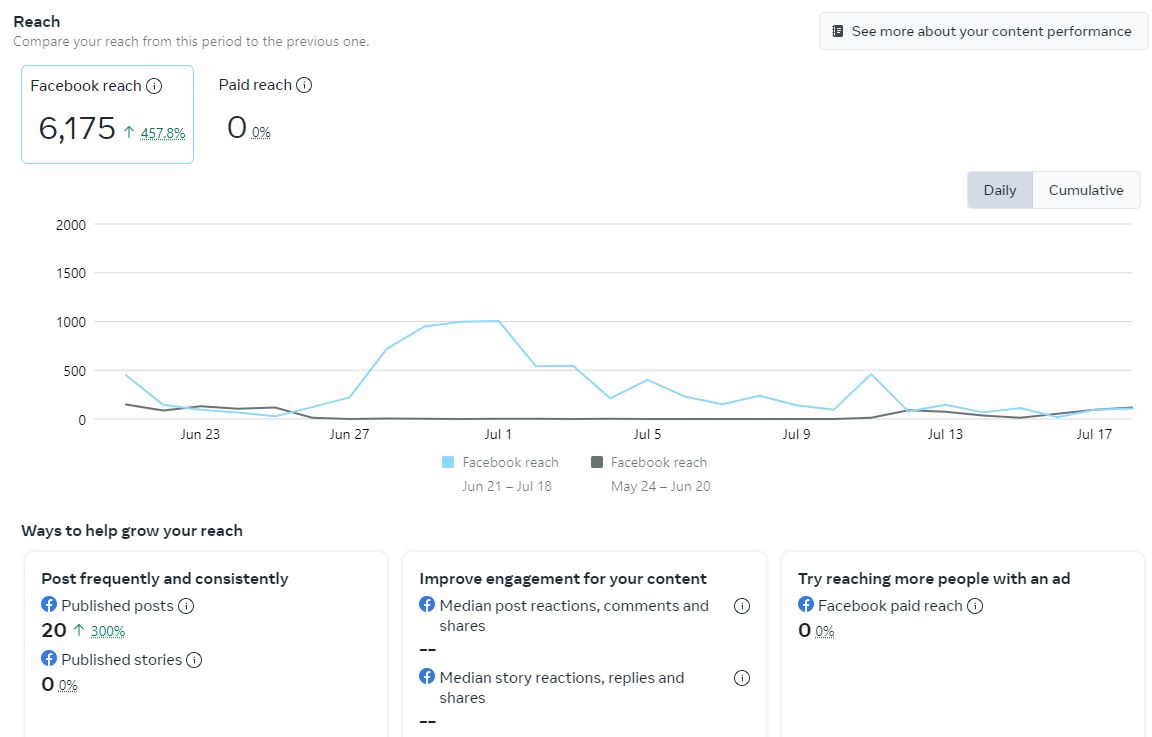Click info icon beside Published stories

(x=194, y=659)
